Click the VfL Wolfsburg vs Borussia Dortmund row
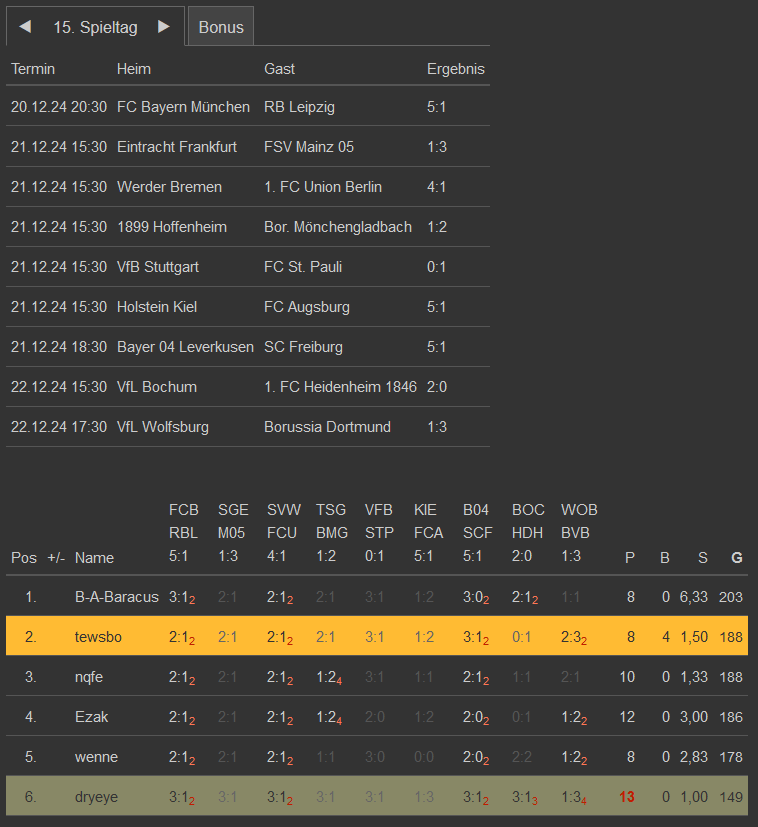 point(248,427)
